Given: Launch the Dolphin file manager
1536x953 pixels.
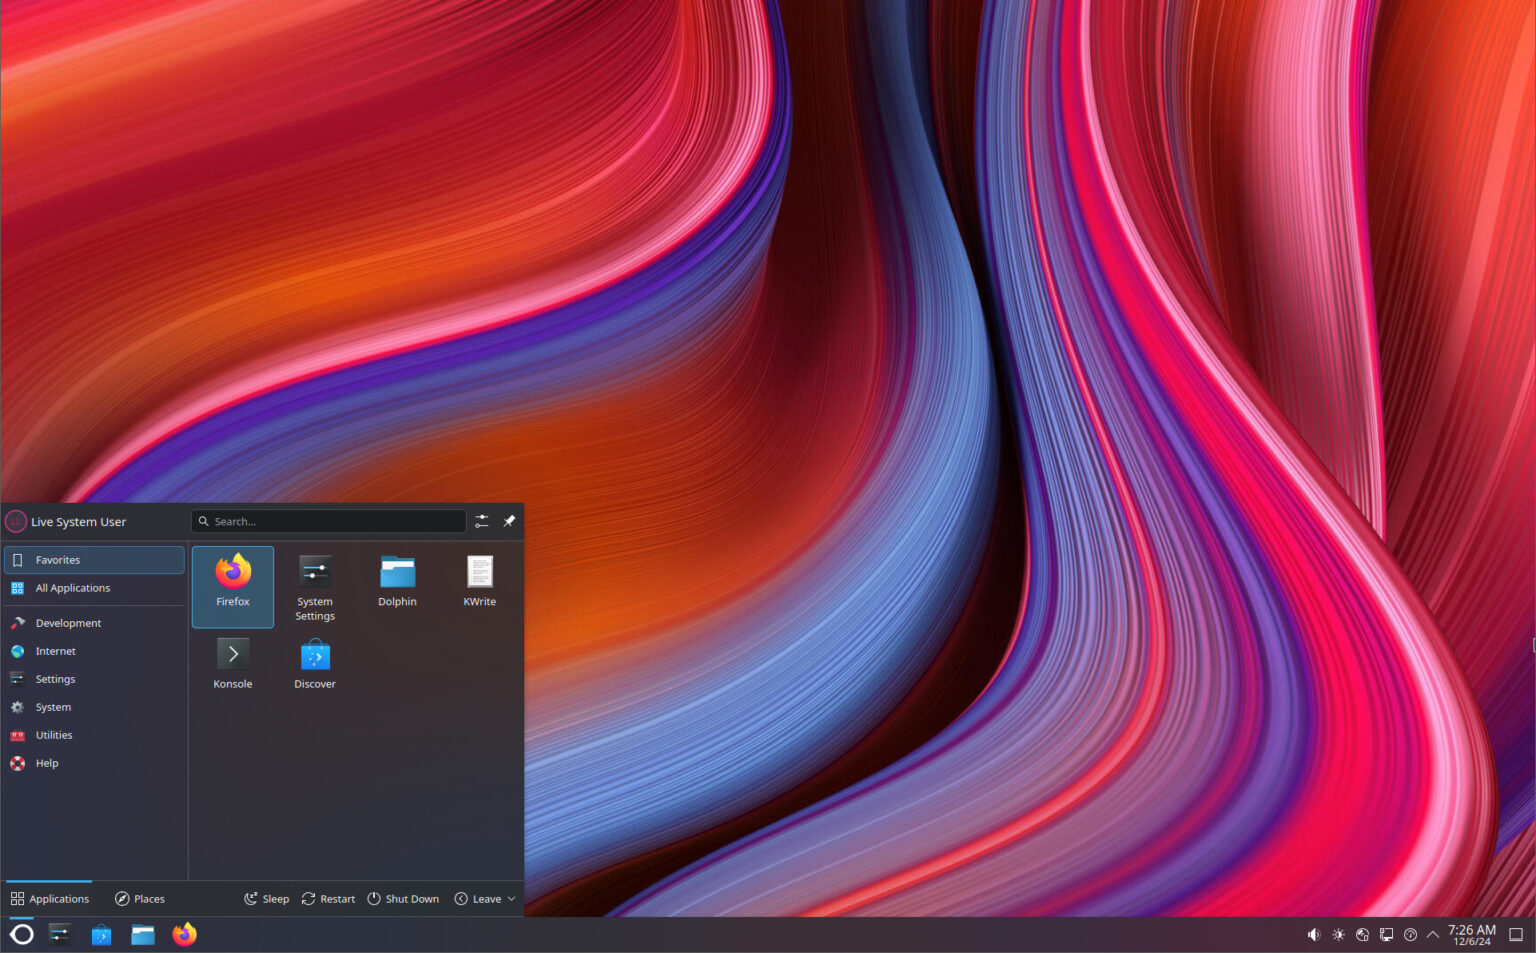Looking at the screenshot, I should point(397,580).
